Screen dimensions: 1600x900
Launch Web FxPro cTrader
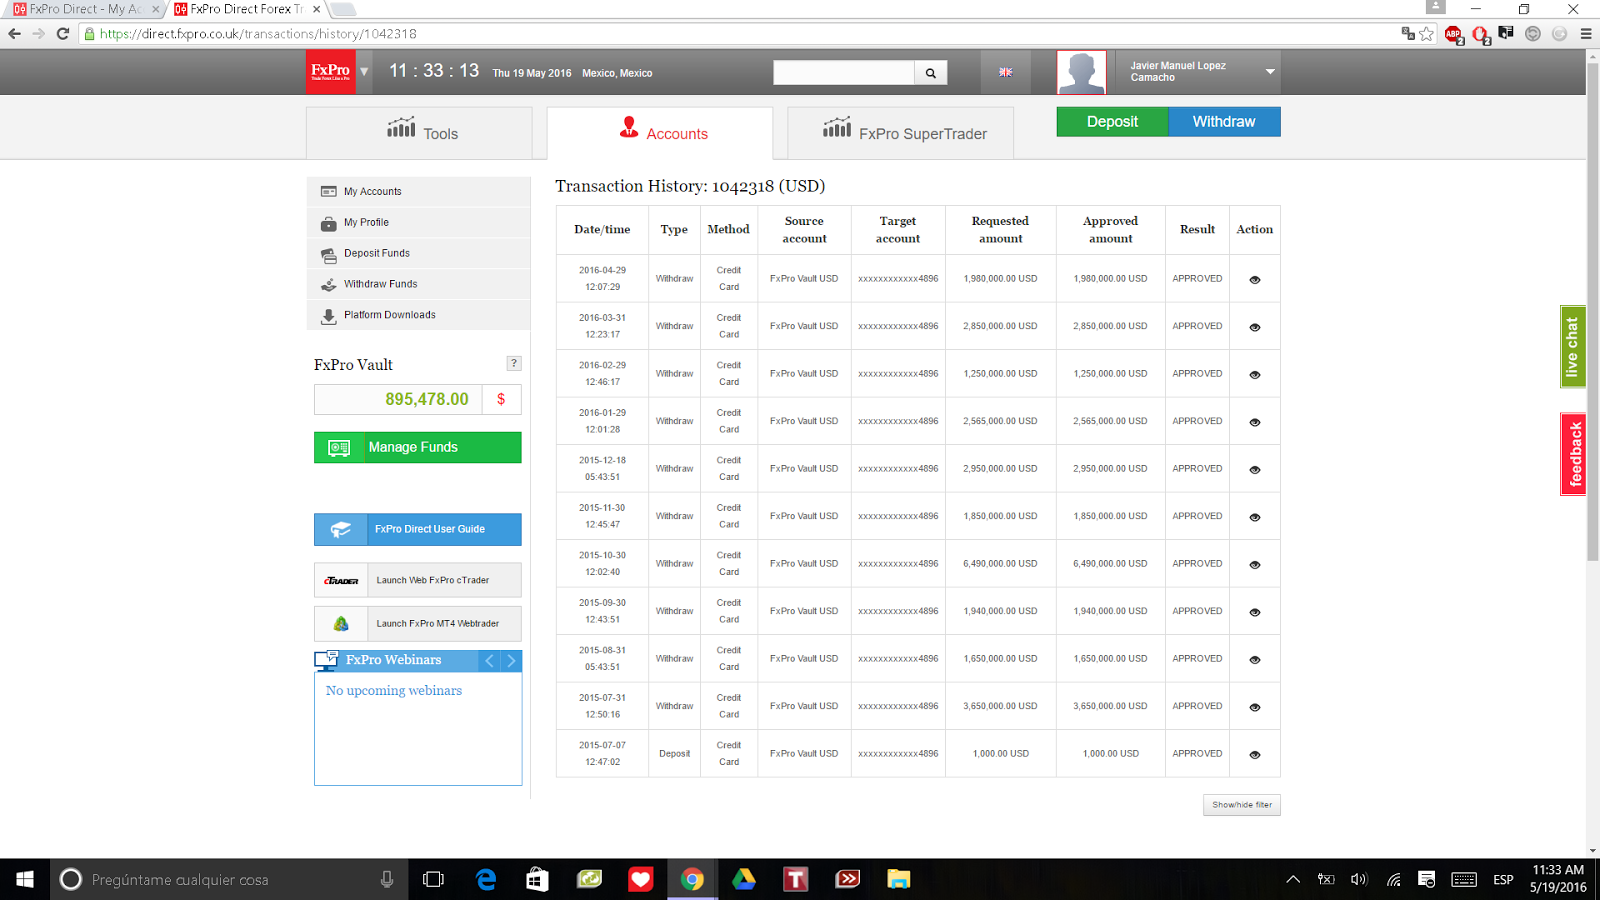click(x=418, y=580)
